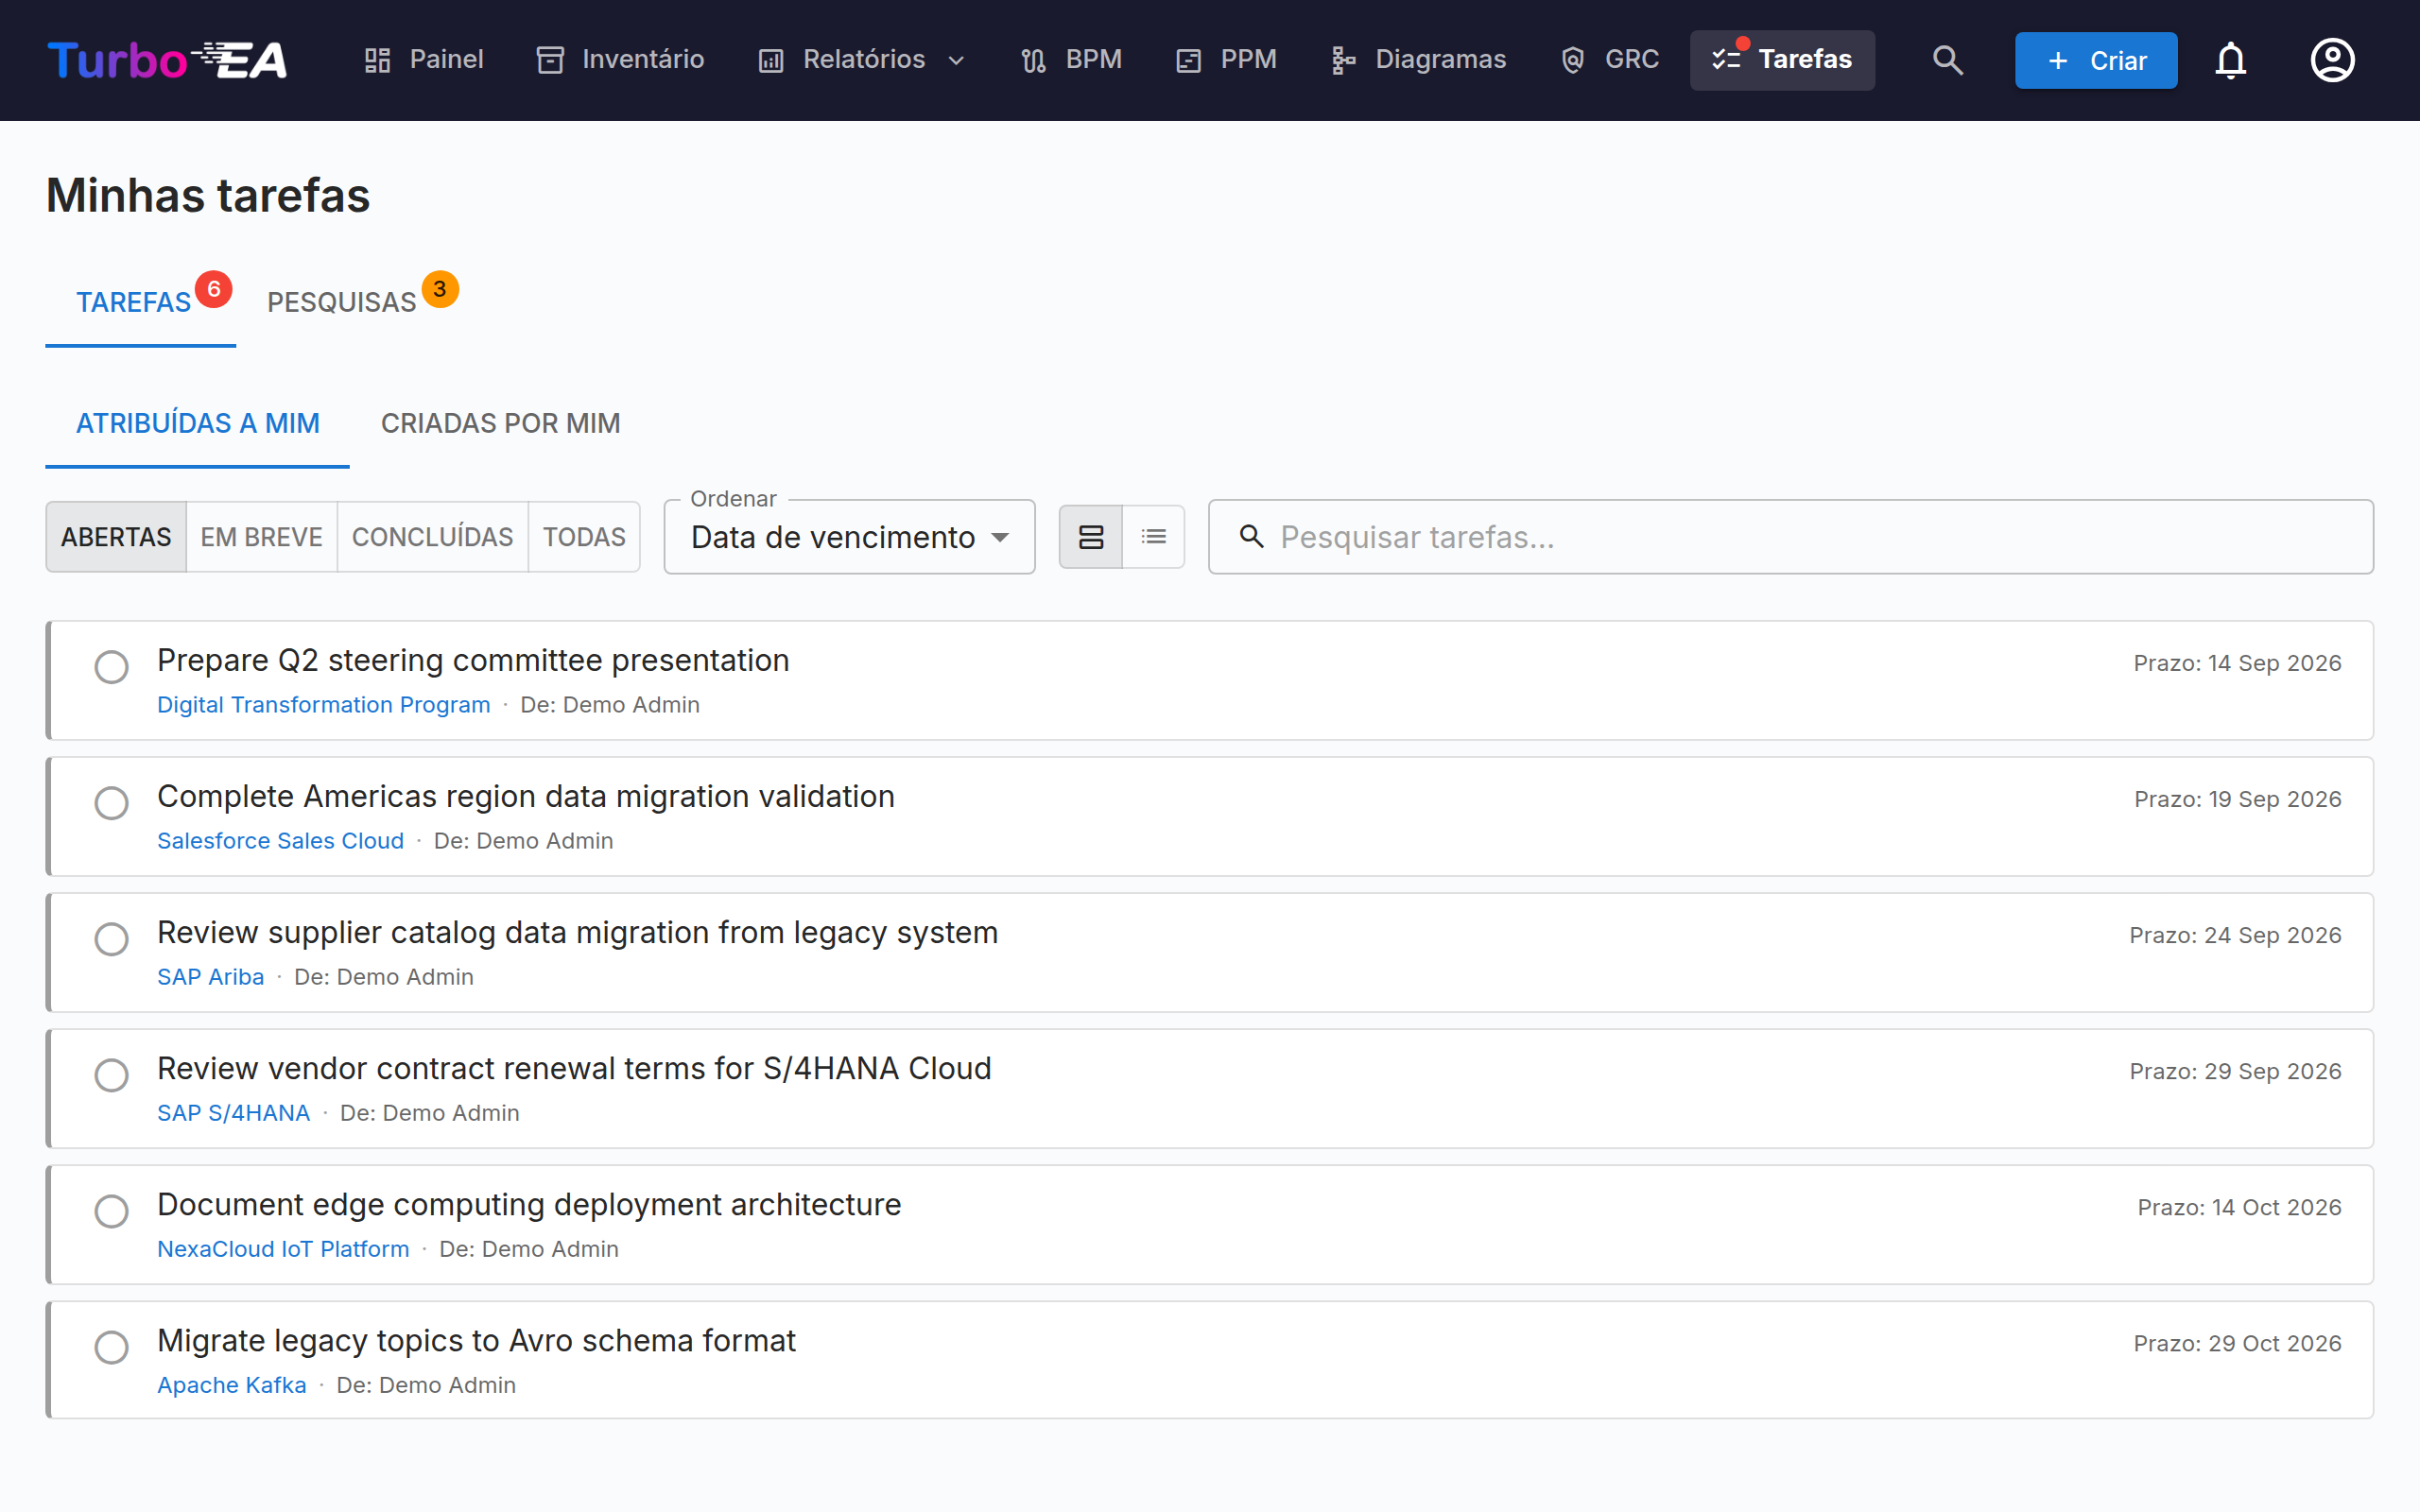The width and height of the screenshot is (2420, 1512).
Task: Open the user account avatar menu
Action: pyautogui.click(x=2331, y=60)
